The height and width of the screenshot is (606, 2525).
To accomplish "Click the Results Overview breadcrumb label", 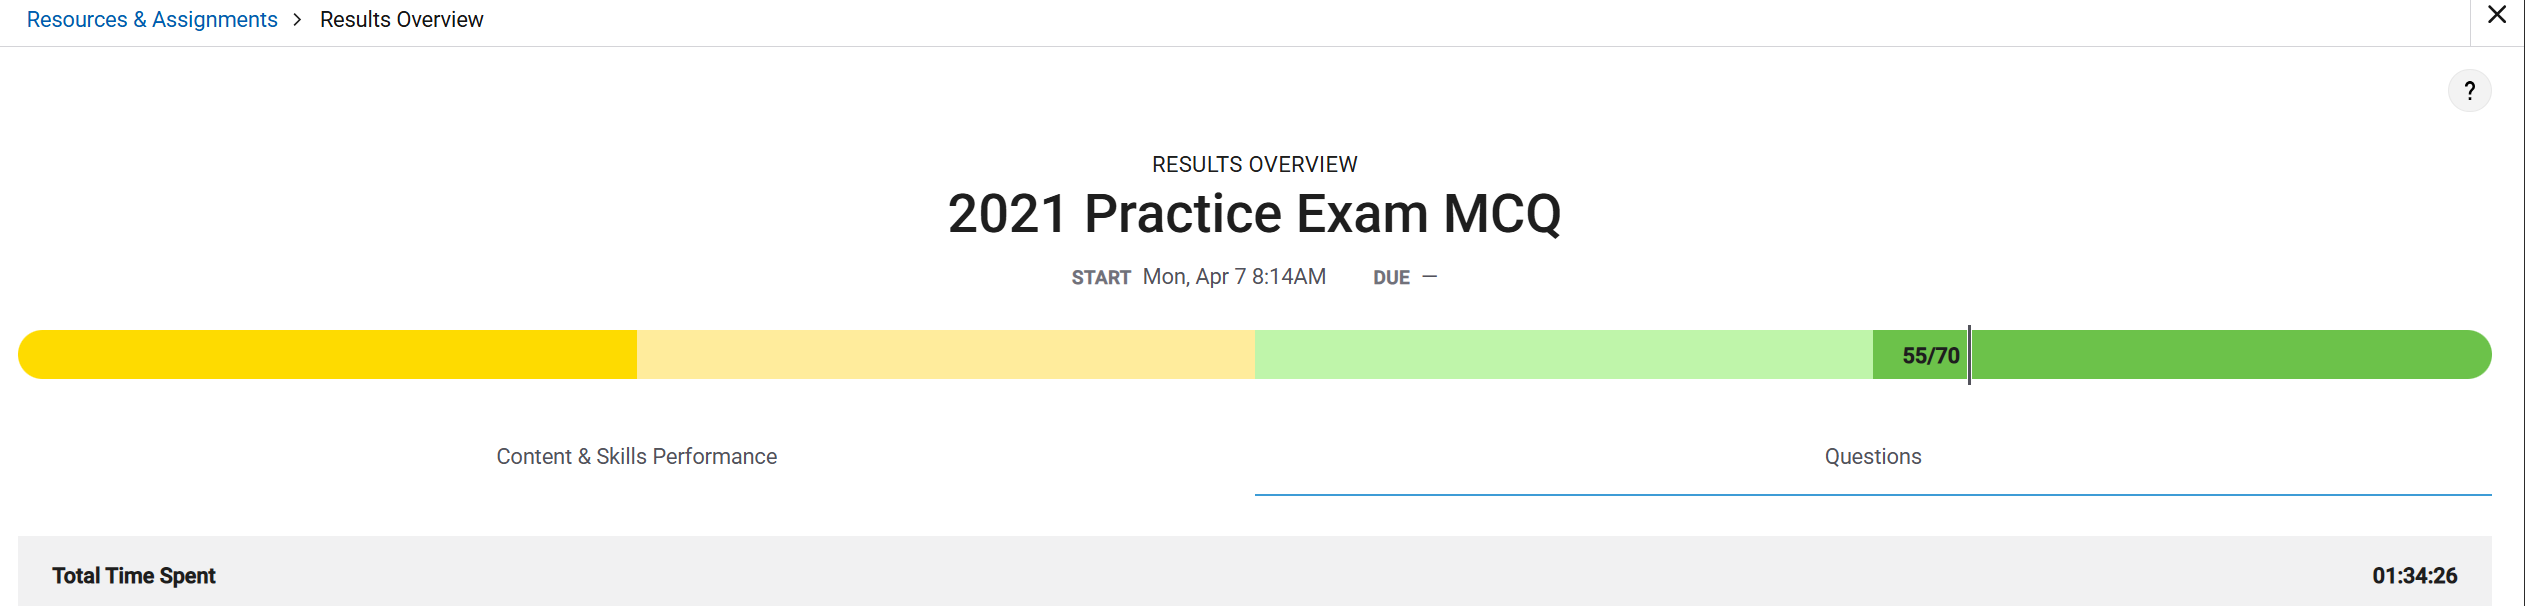I will point(401,19).
